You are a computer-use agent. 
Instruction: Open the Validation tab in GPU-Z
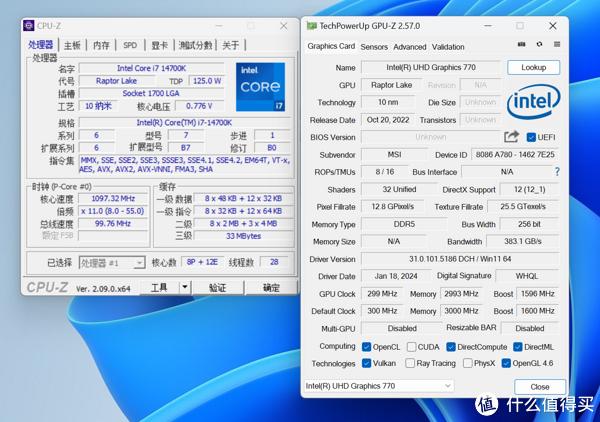448,47
